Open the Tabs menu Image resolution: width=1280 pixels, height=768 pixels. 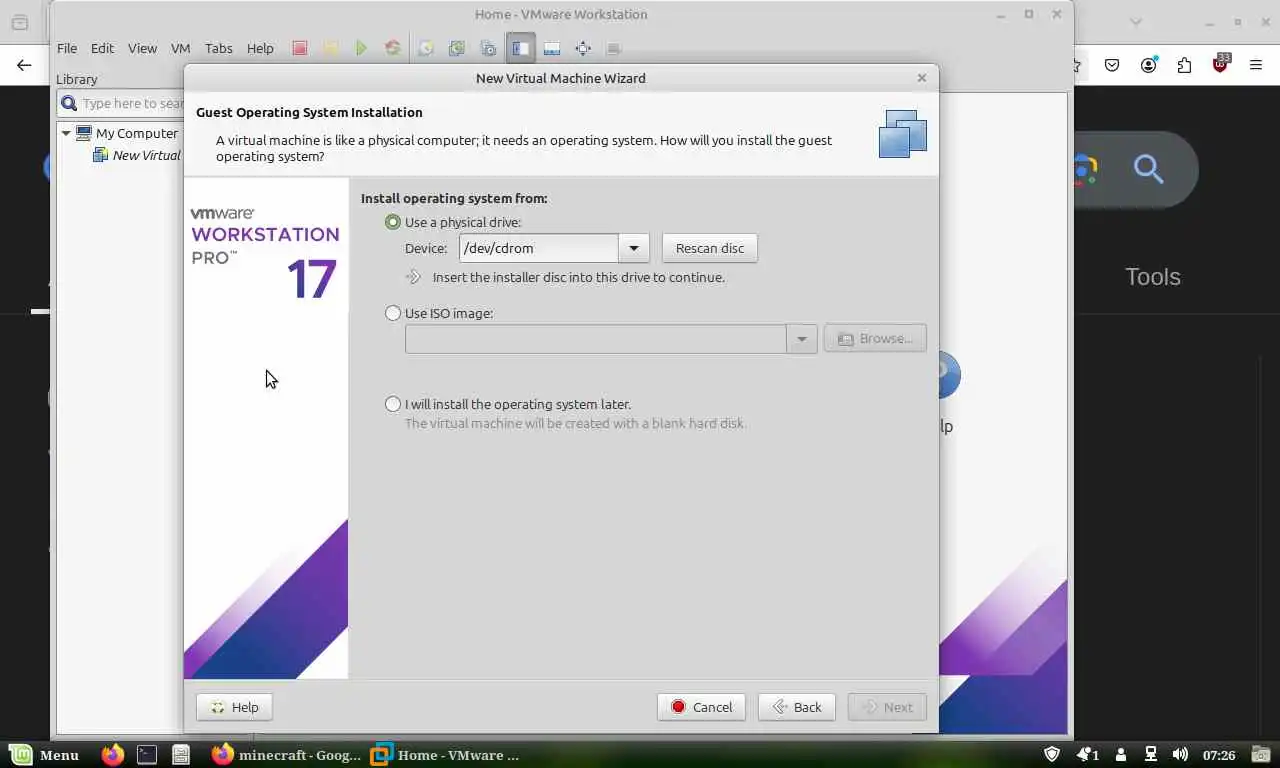[x=218, y=48]
